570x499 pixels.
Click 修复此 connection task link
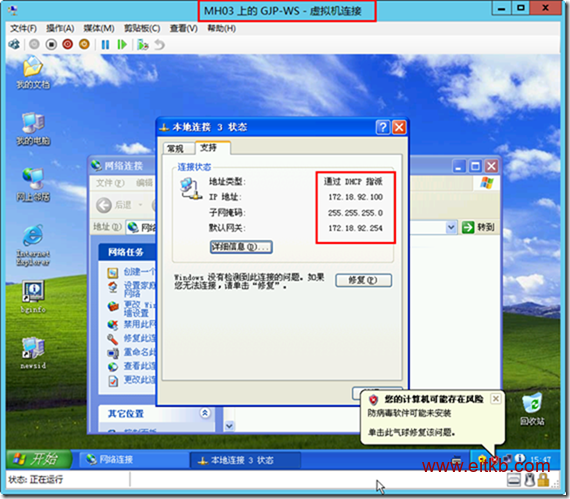click(x=132, y=338)
